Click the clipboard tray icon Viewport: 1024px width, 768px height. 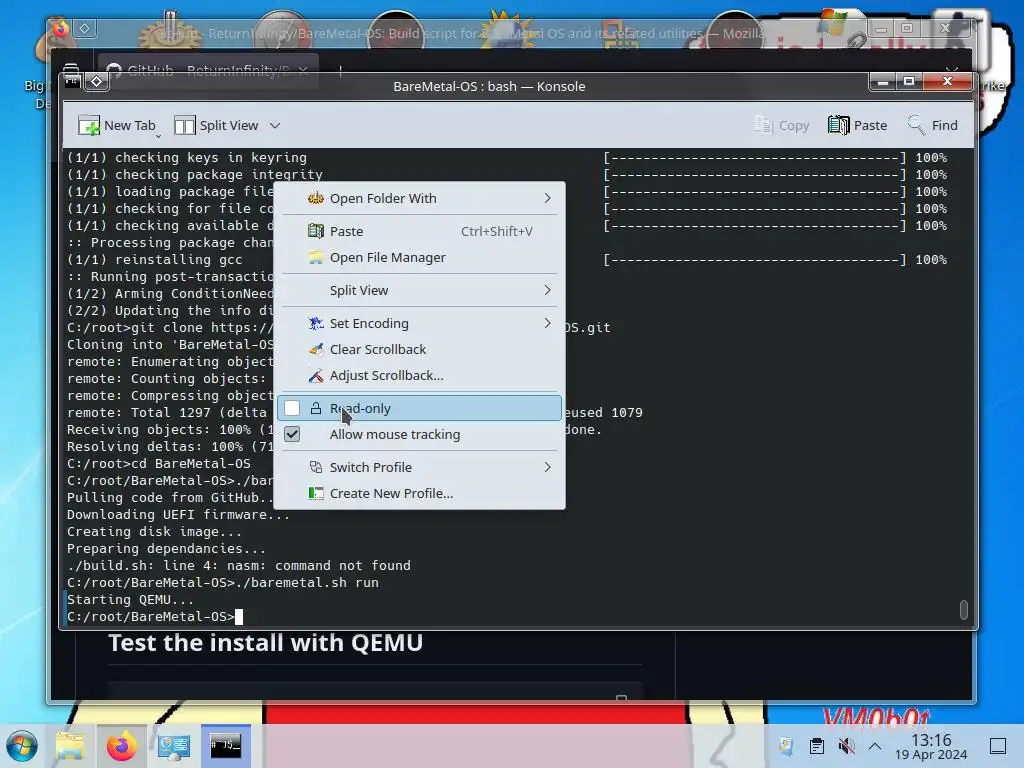coord(816,746)
